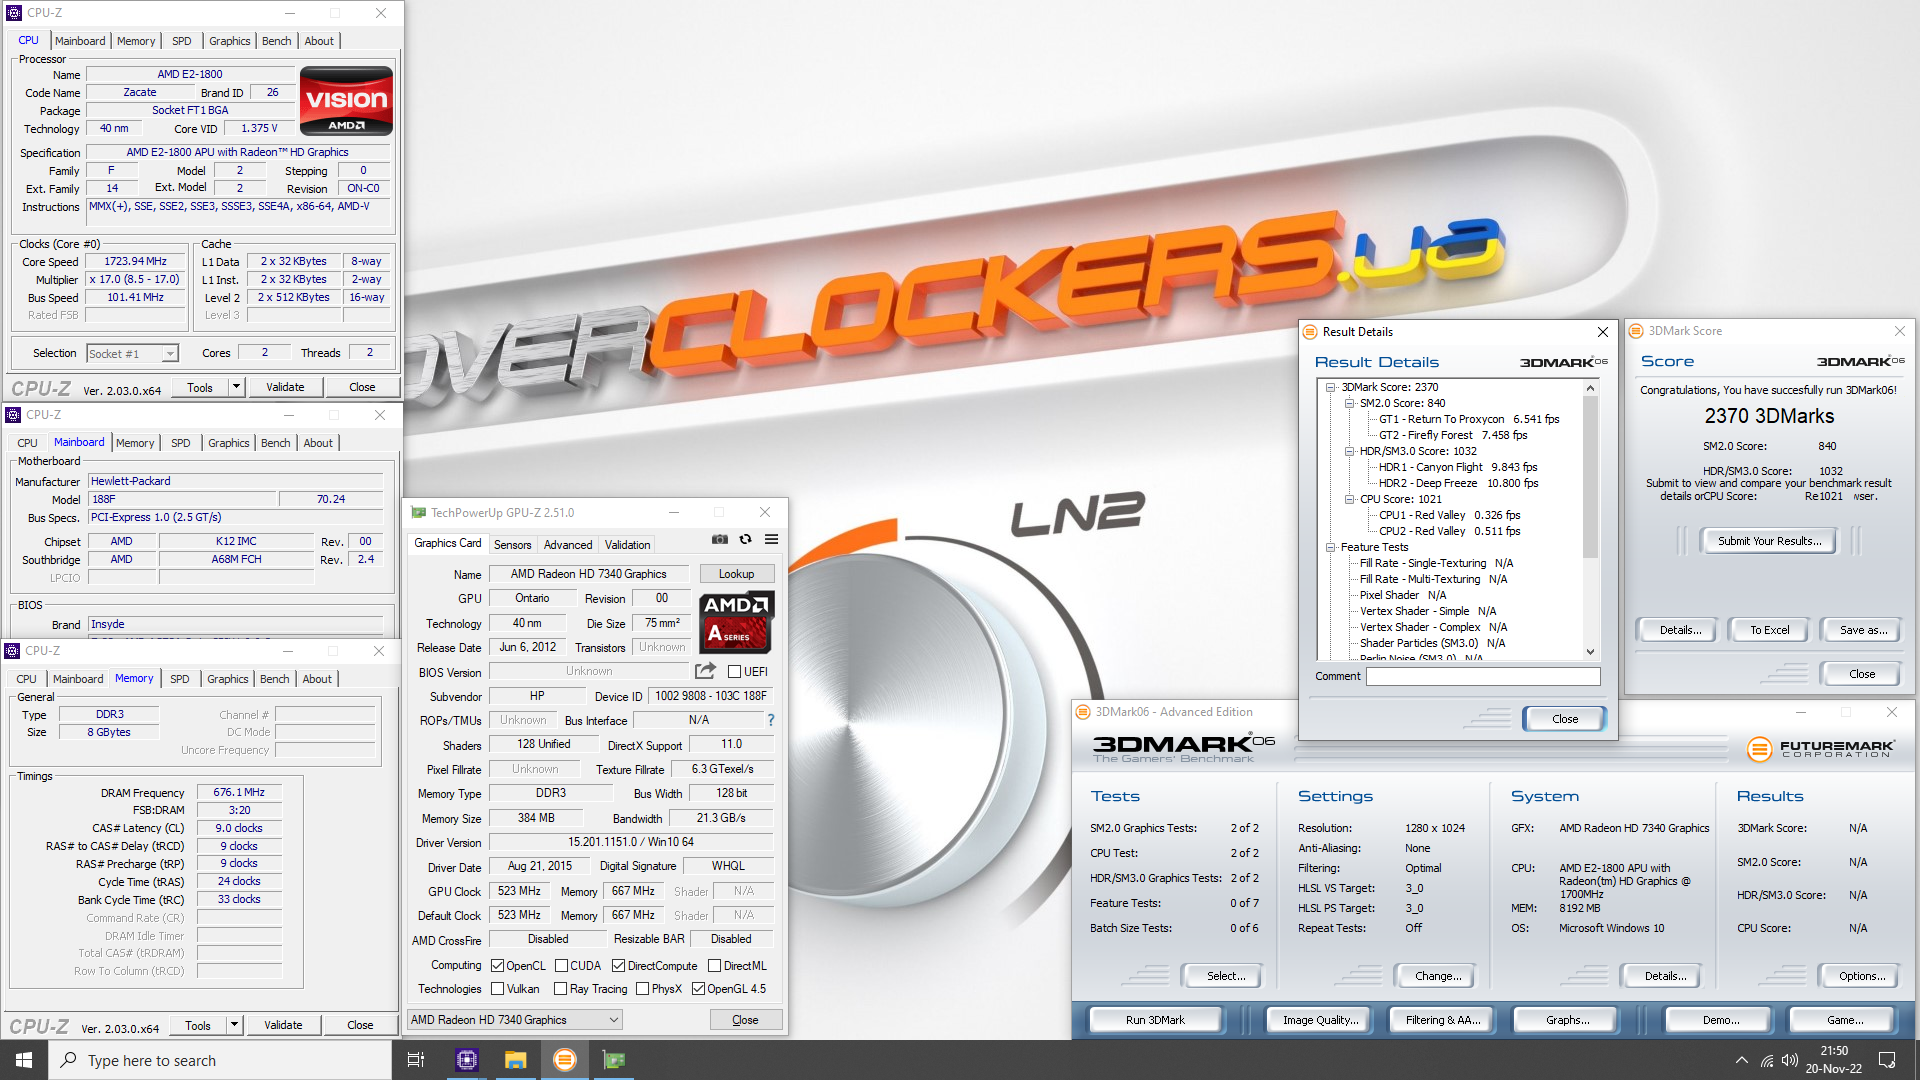Screen dimensions: 1920x1080
Task: Click the Futuremark Corporation logo
Action: pyautogui.click(x=1820, y=748)
